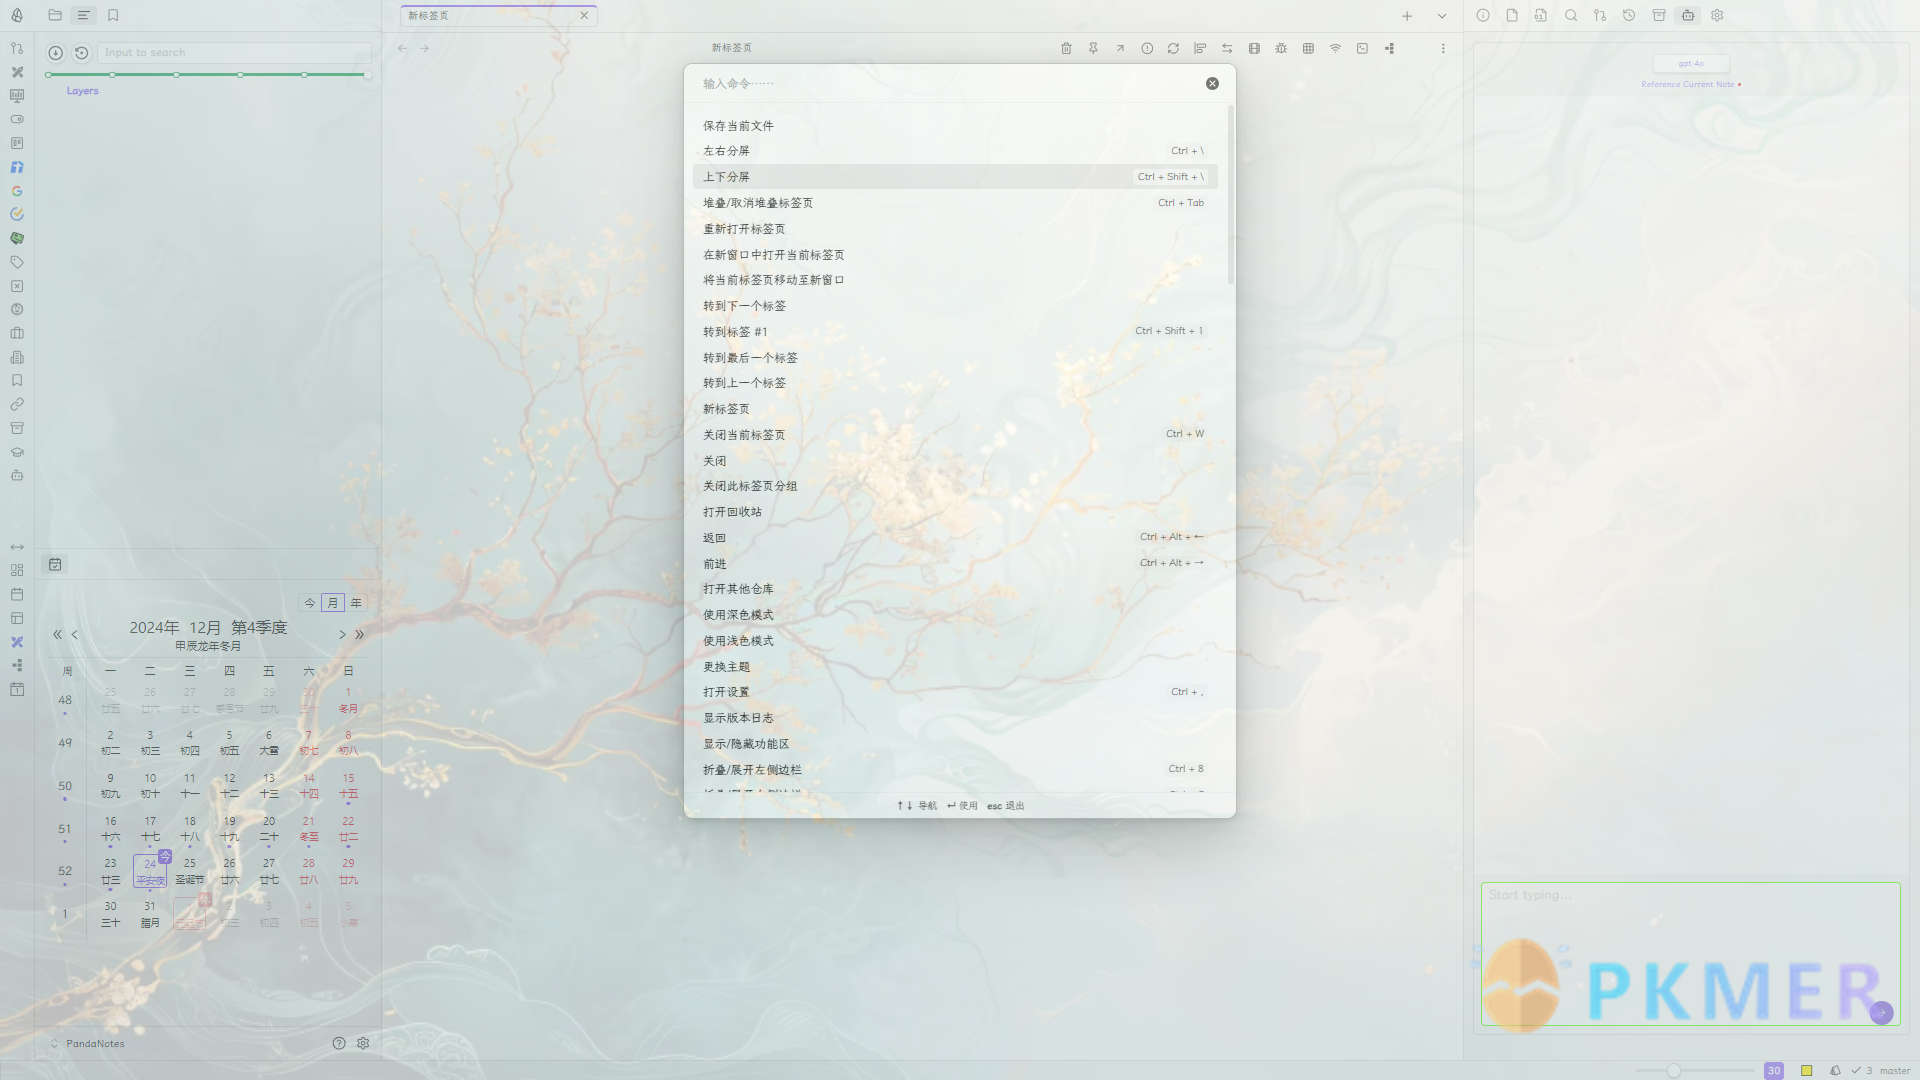Click the table grid icon in note toolbar
Screen dimensions: 1920x1080
click(1308, 48)
